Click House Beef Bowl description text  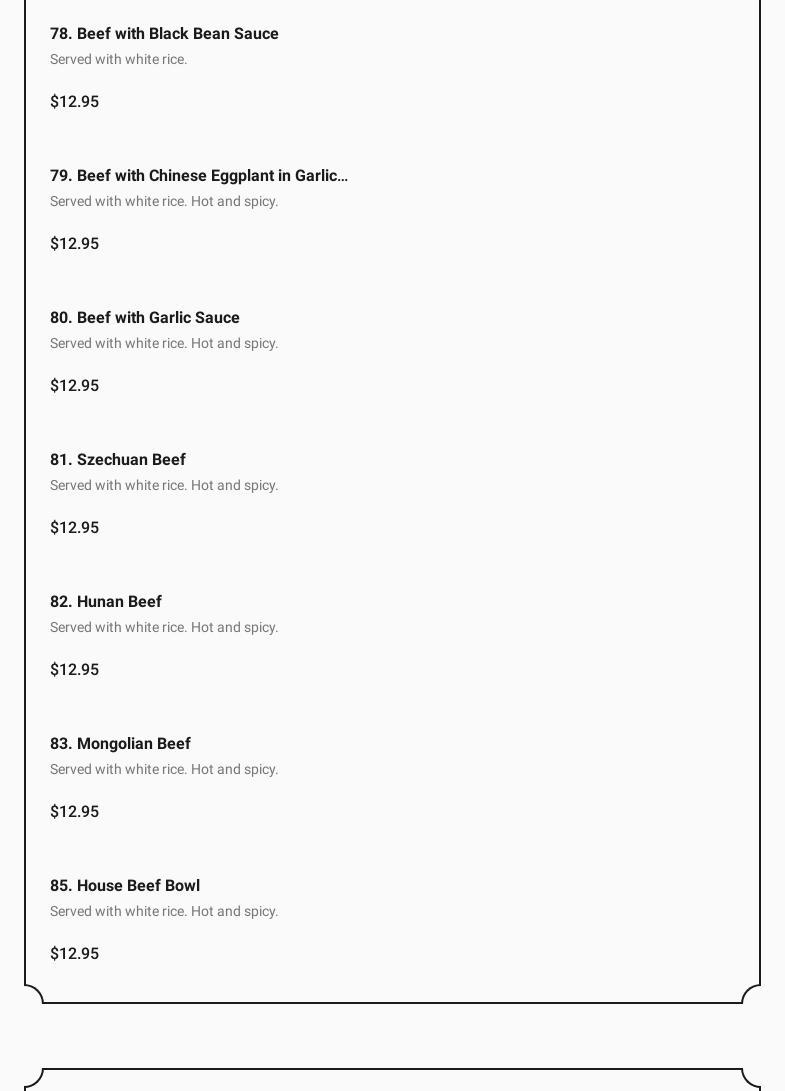[x=164, y=912]
